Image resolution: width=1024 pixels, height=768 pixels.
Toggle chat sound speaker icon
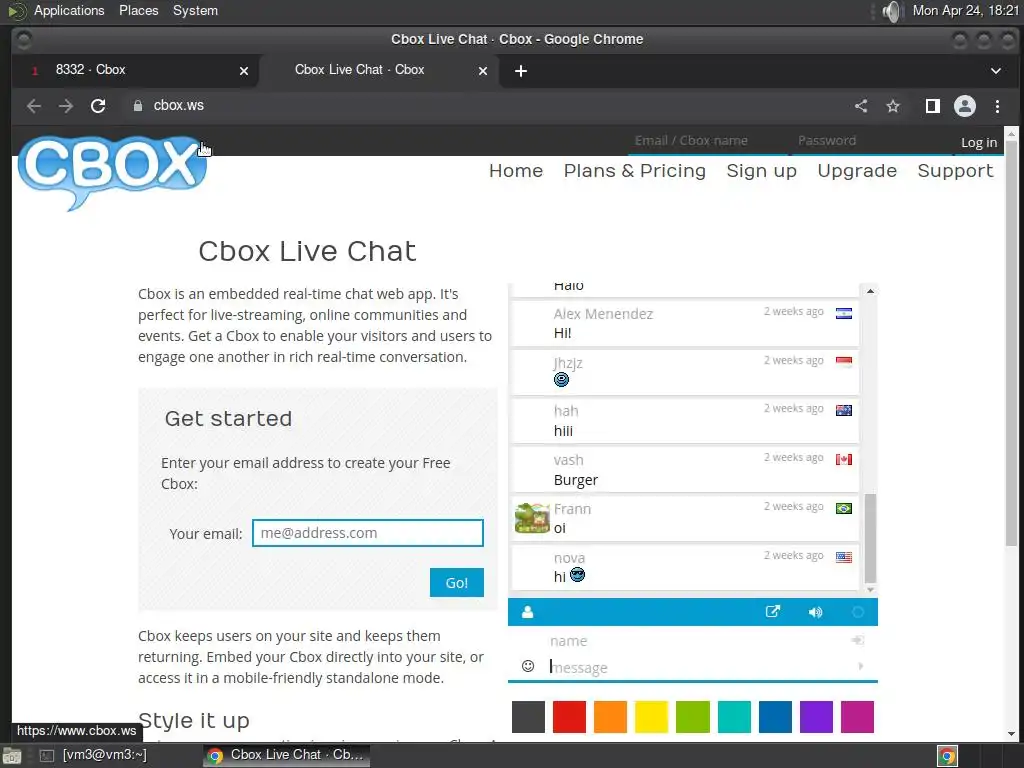(x=815, y=612)
